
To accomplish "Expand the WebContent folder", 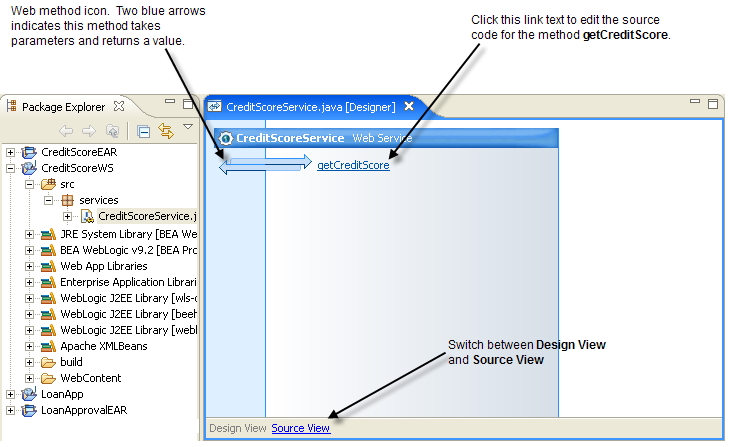I will [29, 378].
